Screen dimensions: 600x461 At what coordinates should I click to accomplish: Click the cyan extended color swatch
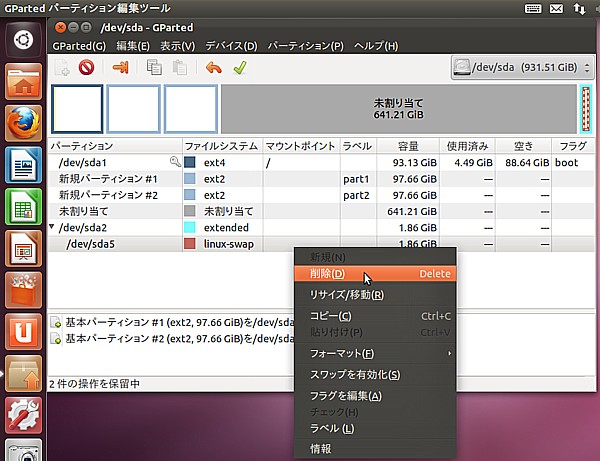(x=190, y=227)
